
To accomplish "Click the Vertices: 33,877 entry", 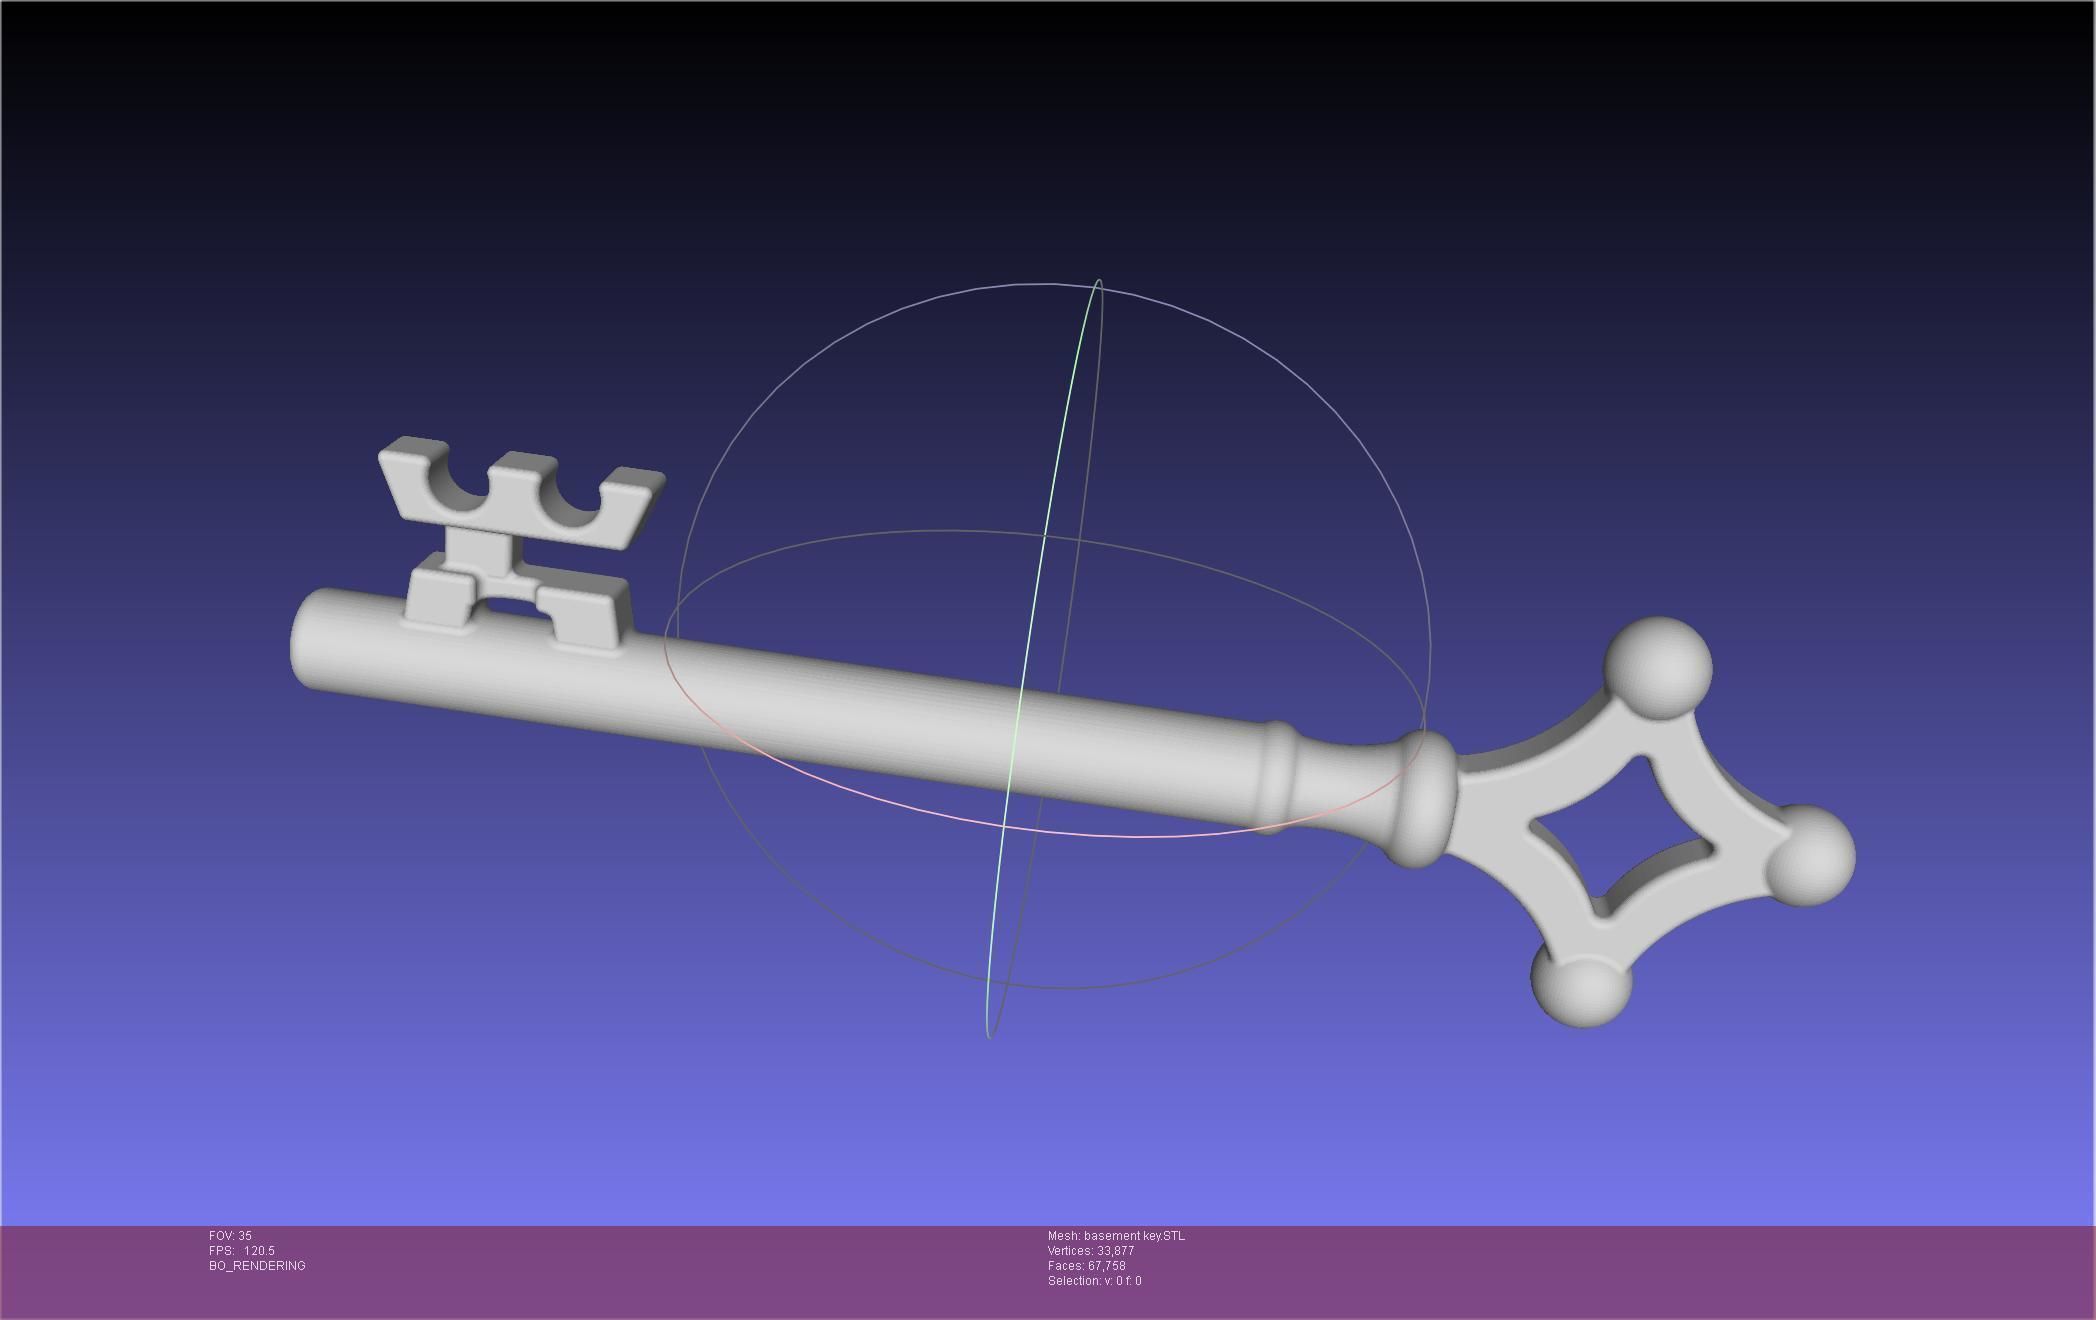I will (1090, 1251).
